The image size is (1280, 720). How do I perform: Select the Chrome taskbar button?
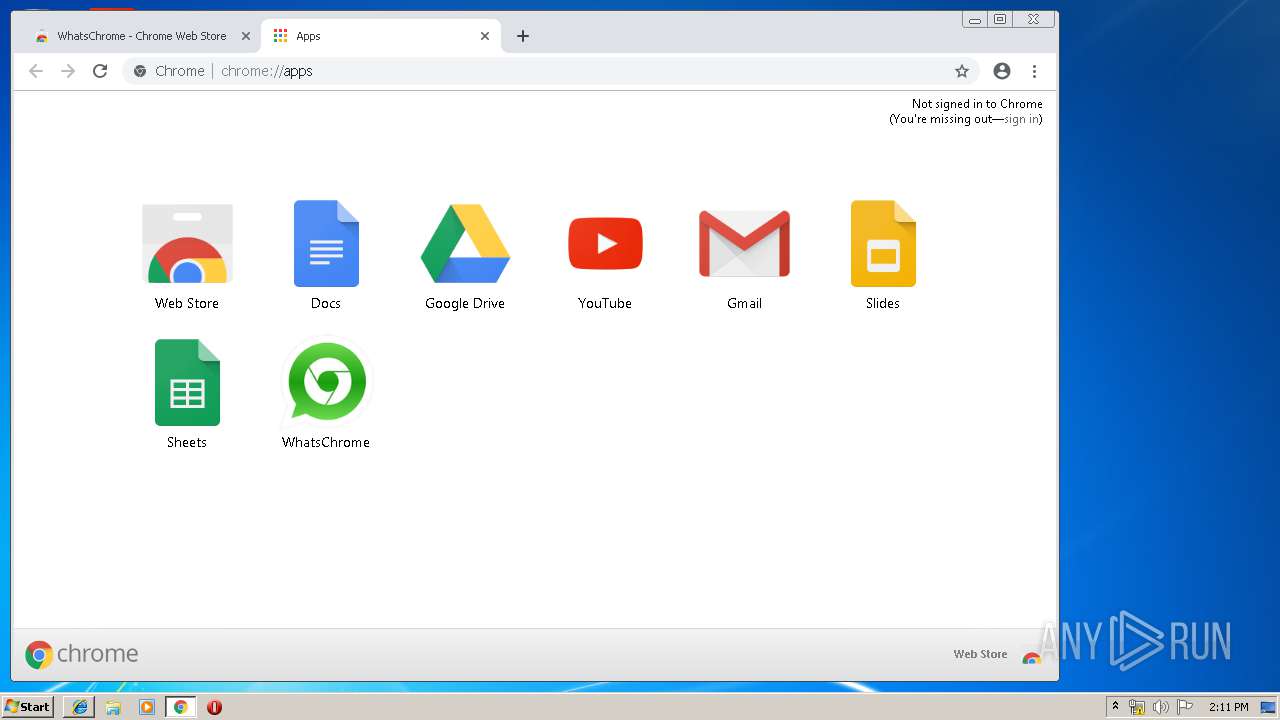pos(180,707)
